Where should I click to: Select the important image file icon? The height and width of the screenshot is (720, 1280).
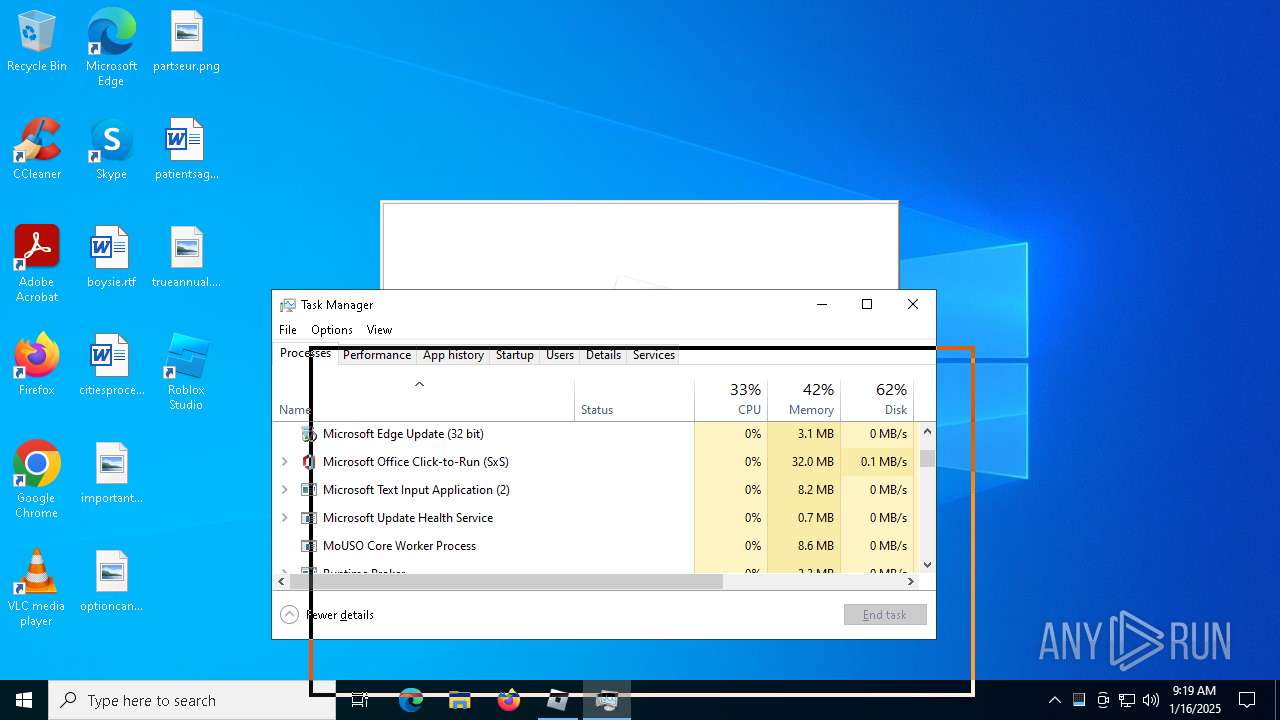(111, 474)
